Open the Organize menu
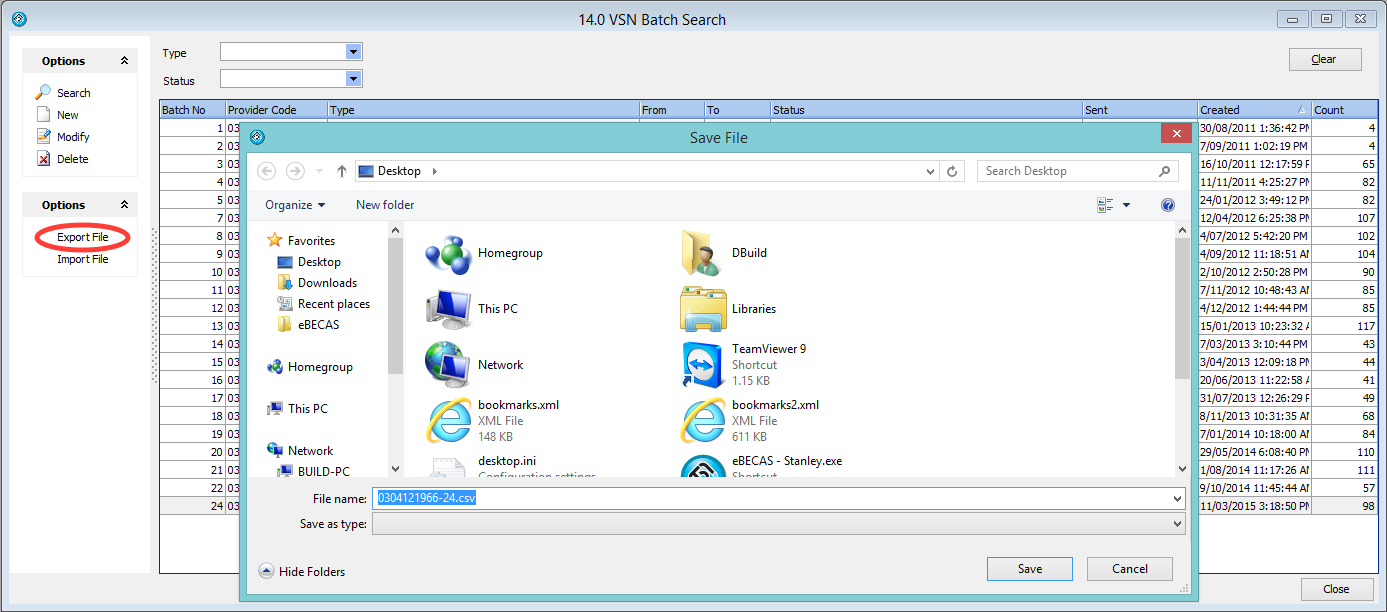The height and width of the screenshot is (612, 1387). click(x=295, y=205)
